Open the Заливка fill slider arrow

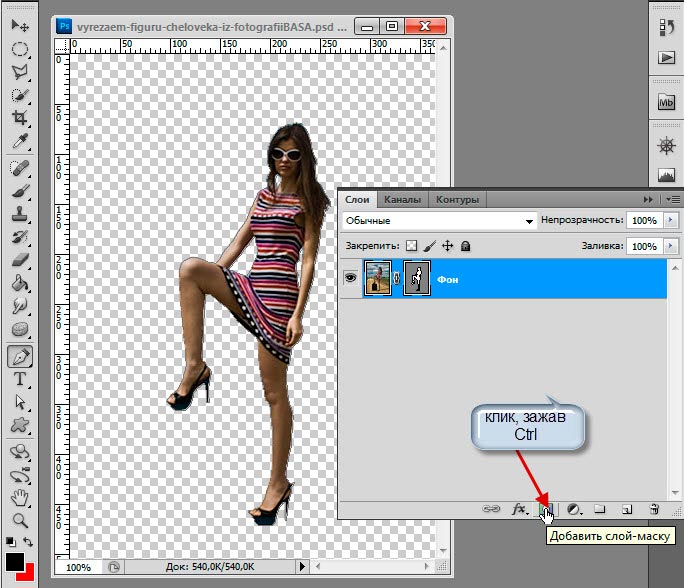667,246
